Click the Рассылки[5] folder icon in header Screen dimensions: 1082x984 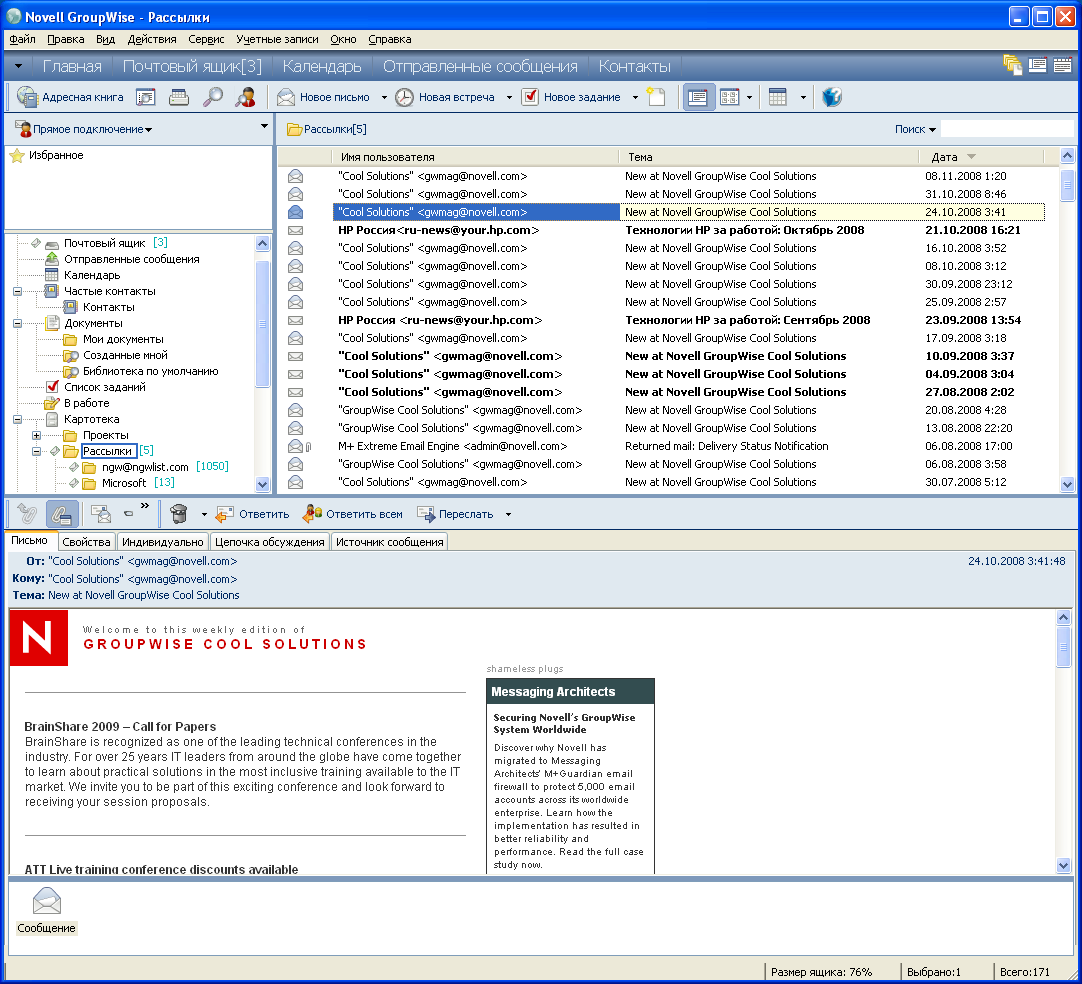[x=295, y=129]
